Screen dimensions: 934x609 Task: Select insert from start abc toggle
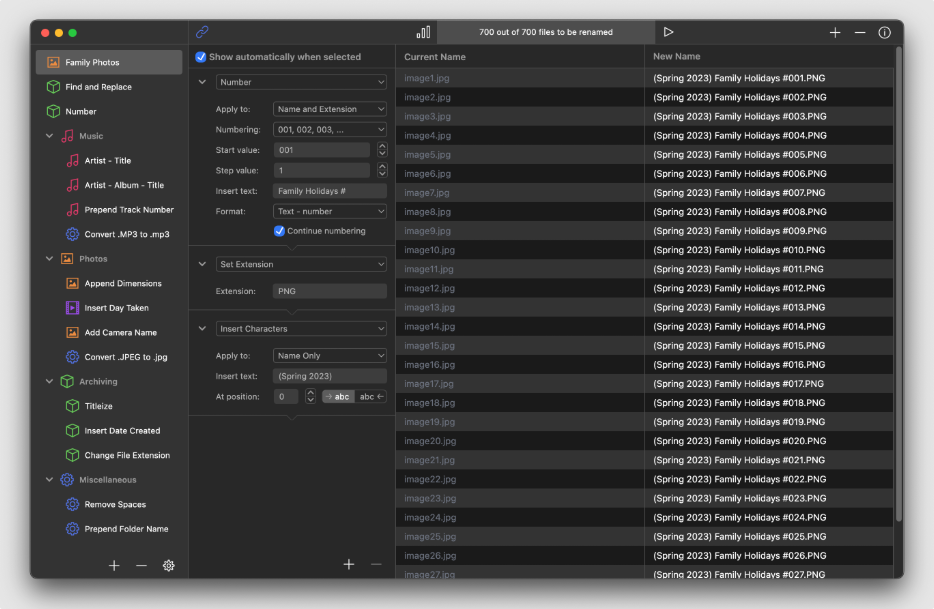click(338, 396)
